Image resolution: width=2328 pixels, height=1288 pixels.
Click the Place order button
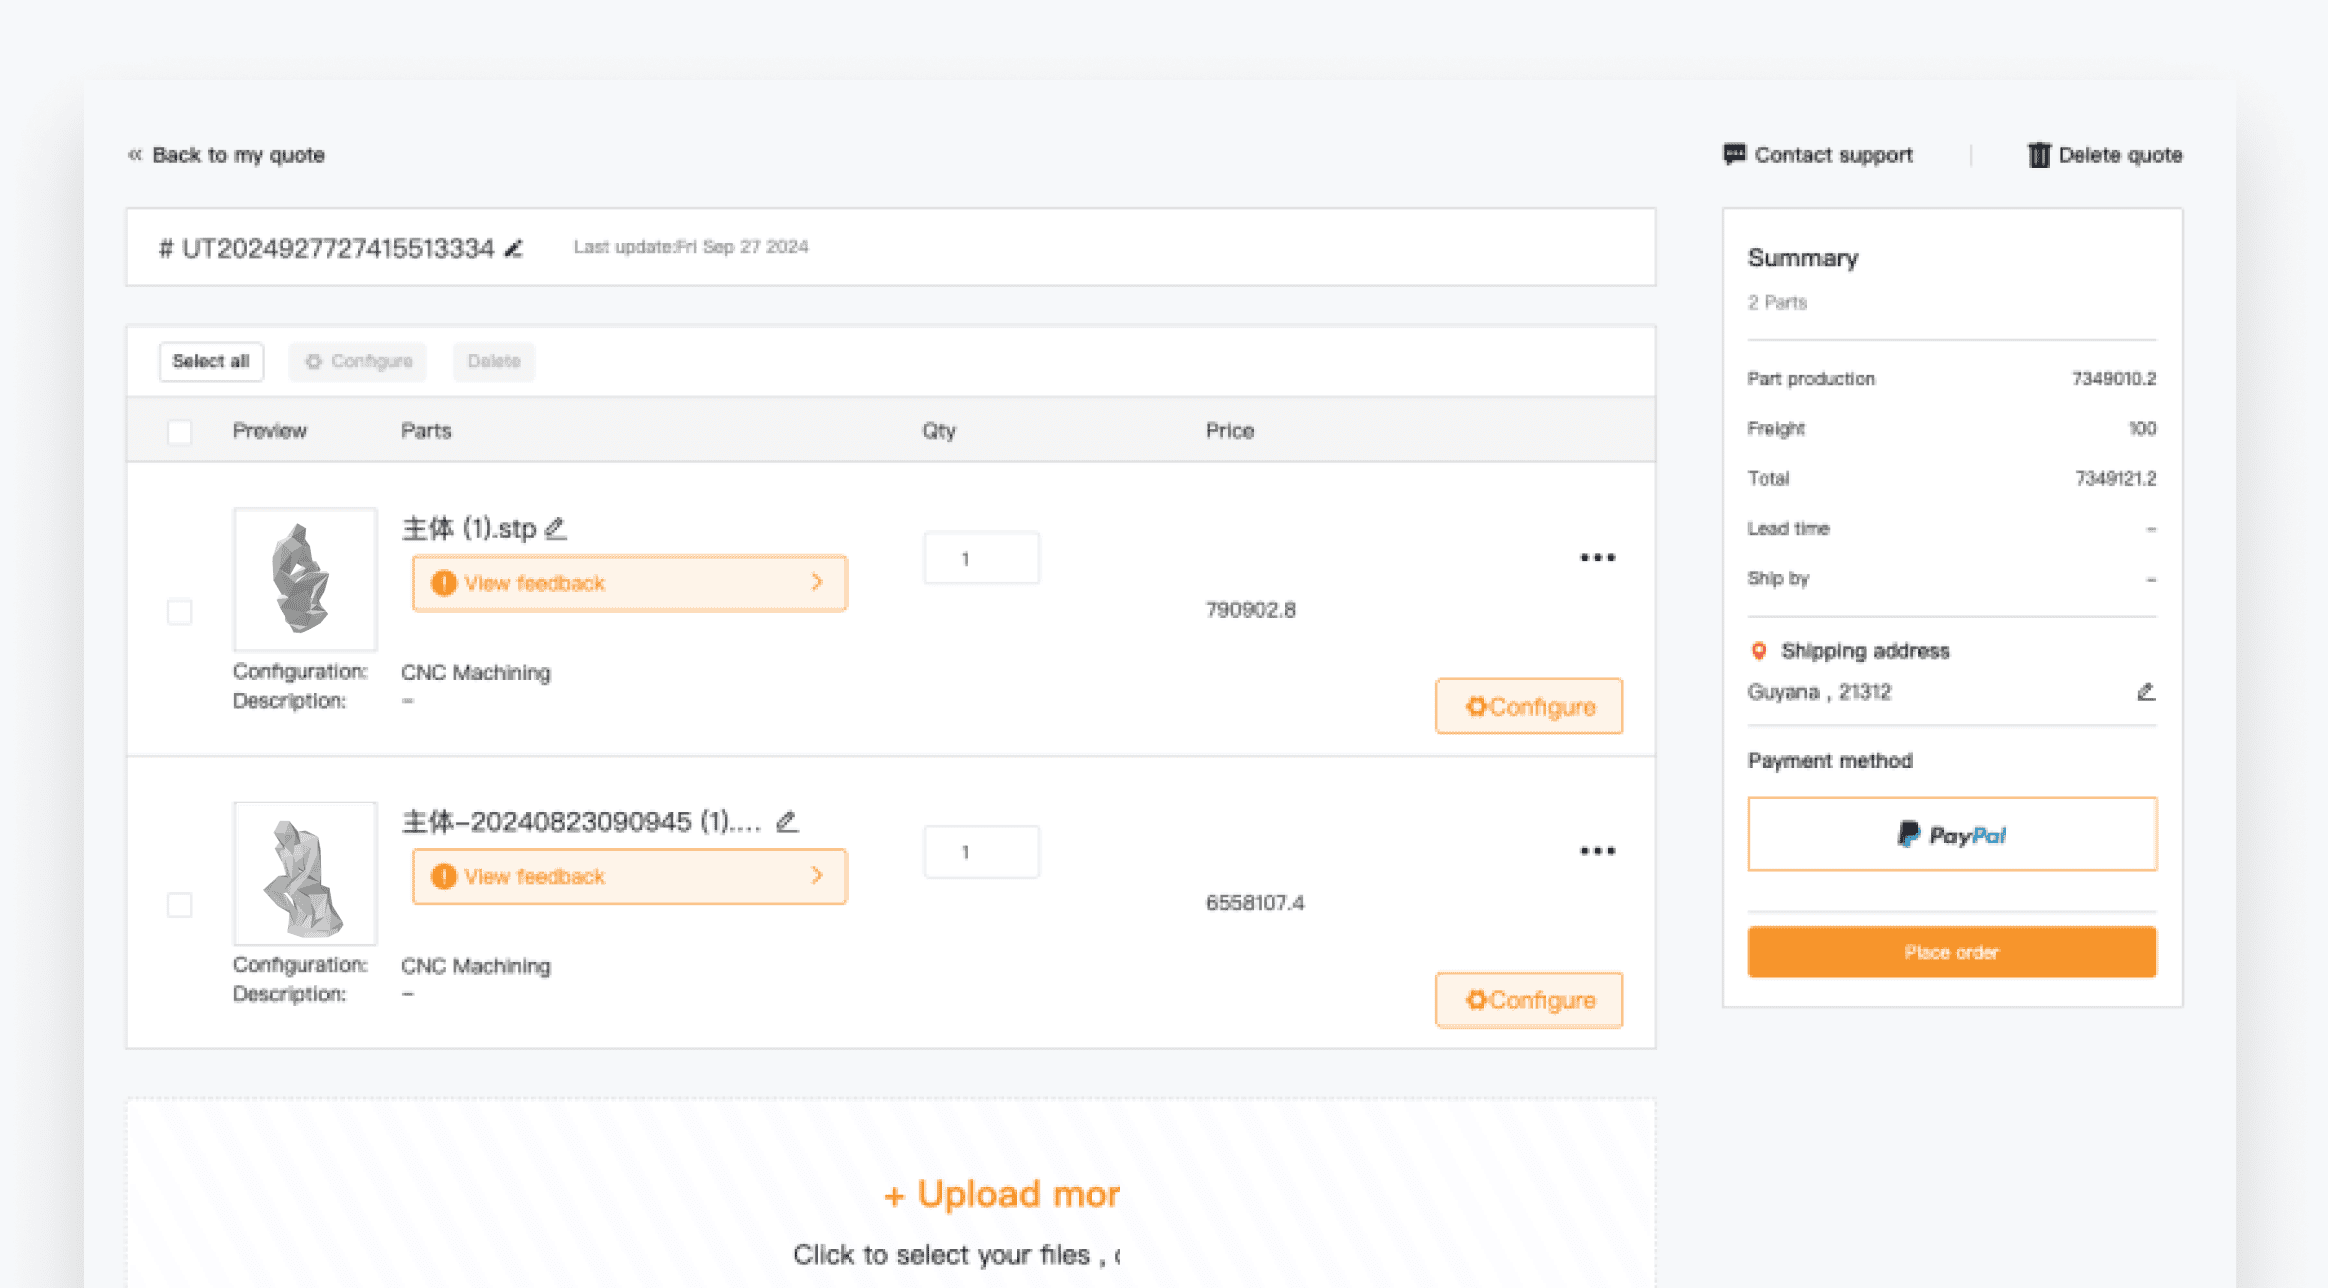pyautogui.click(x=1952, y=952)
